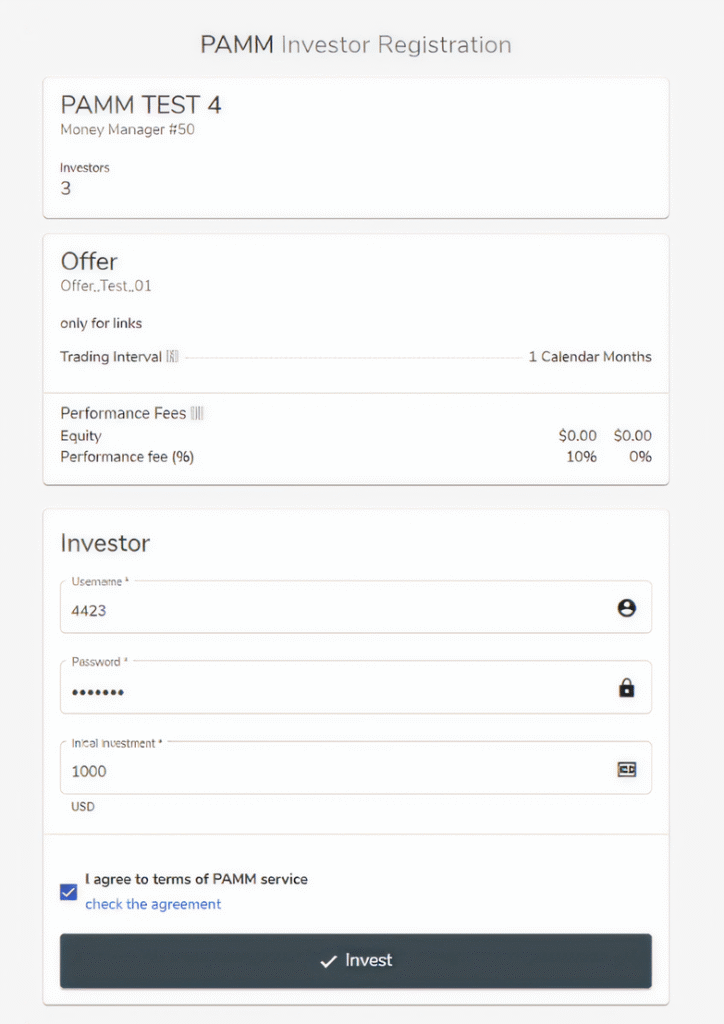Click the Investors count value 3

point(66,188)
